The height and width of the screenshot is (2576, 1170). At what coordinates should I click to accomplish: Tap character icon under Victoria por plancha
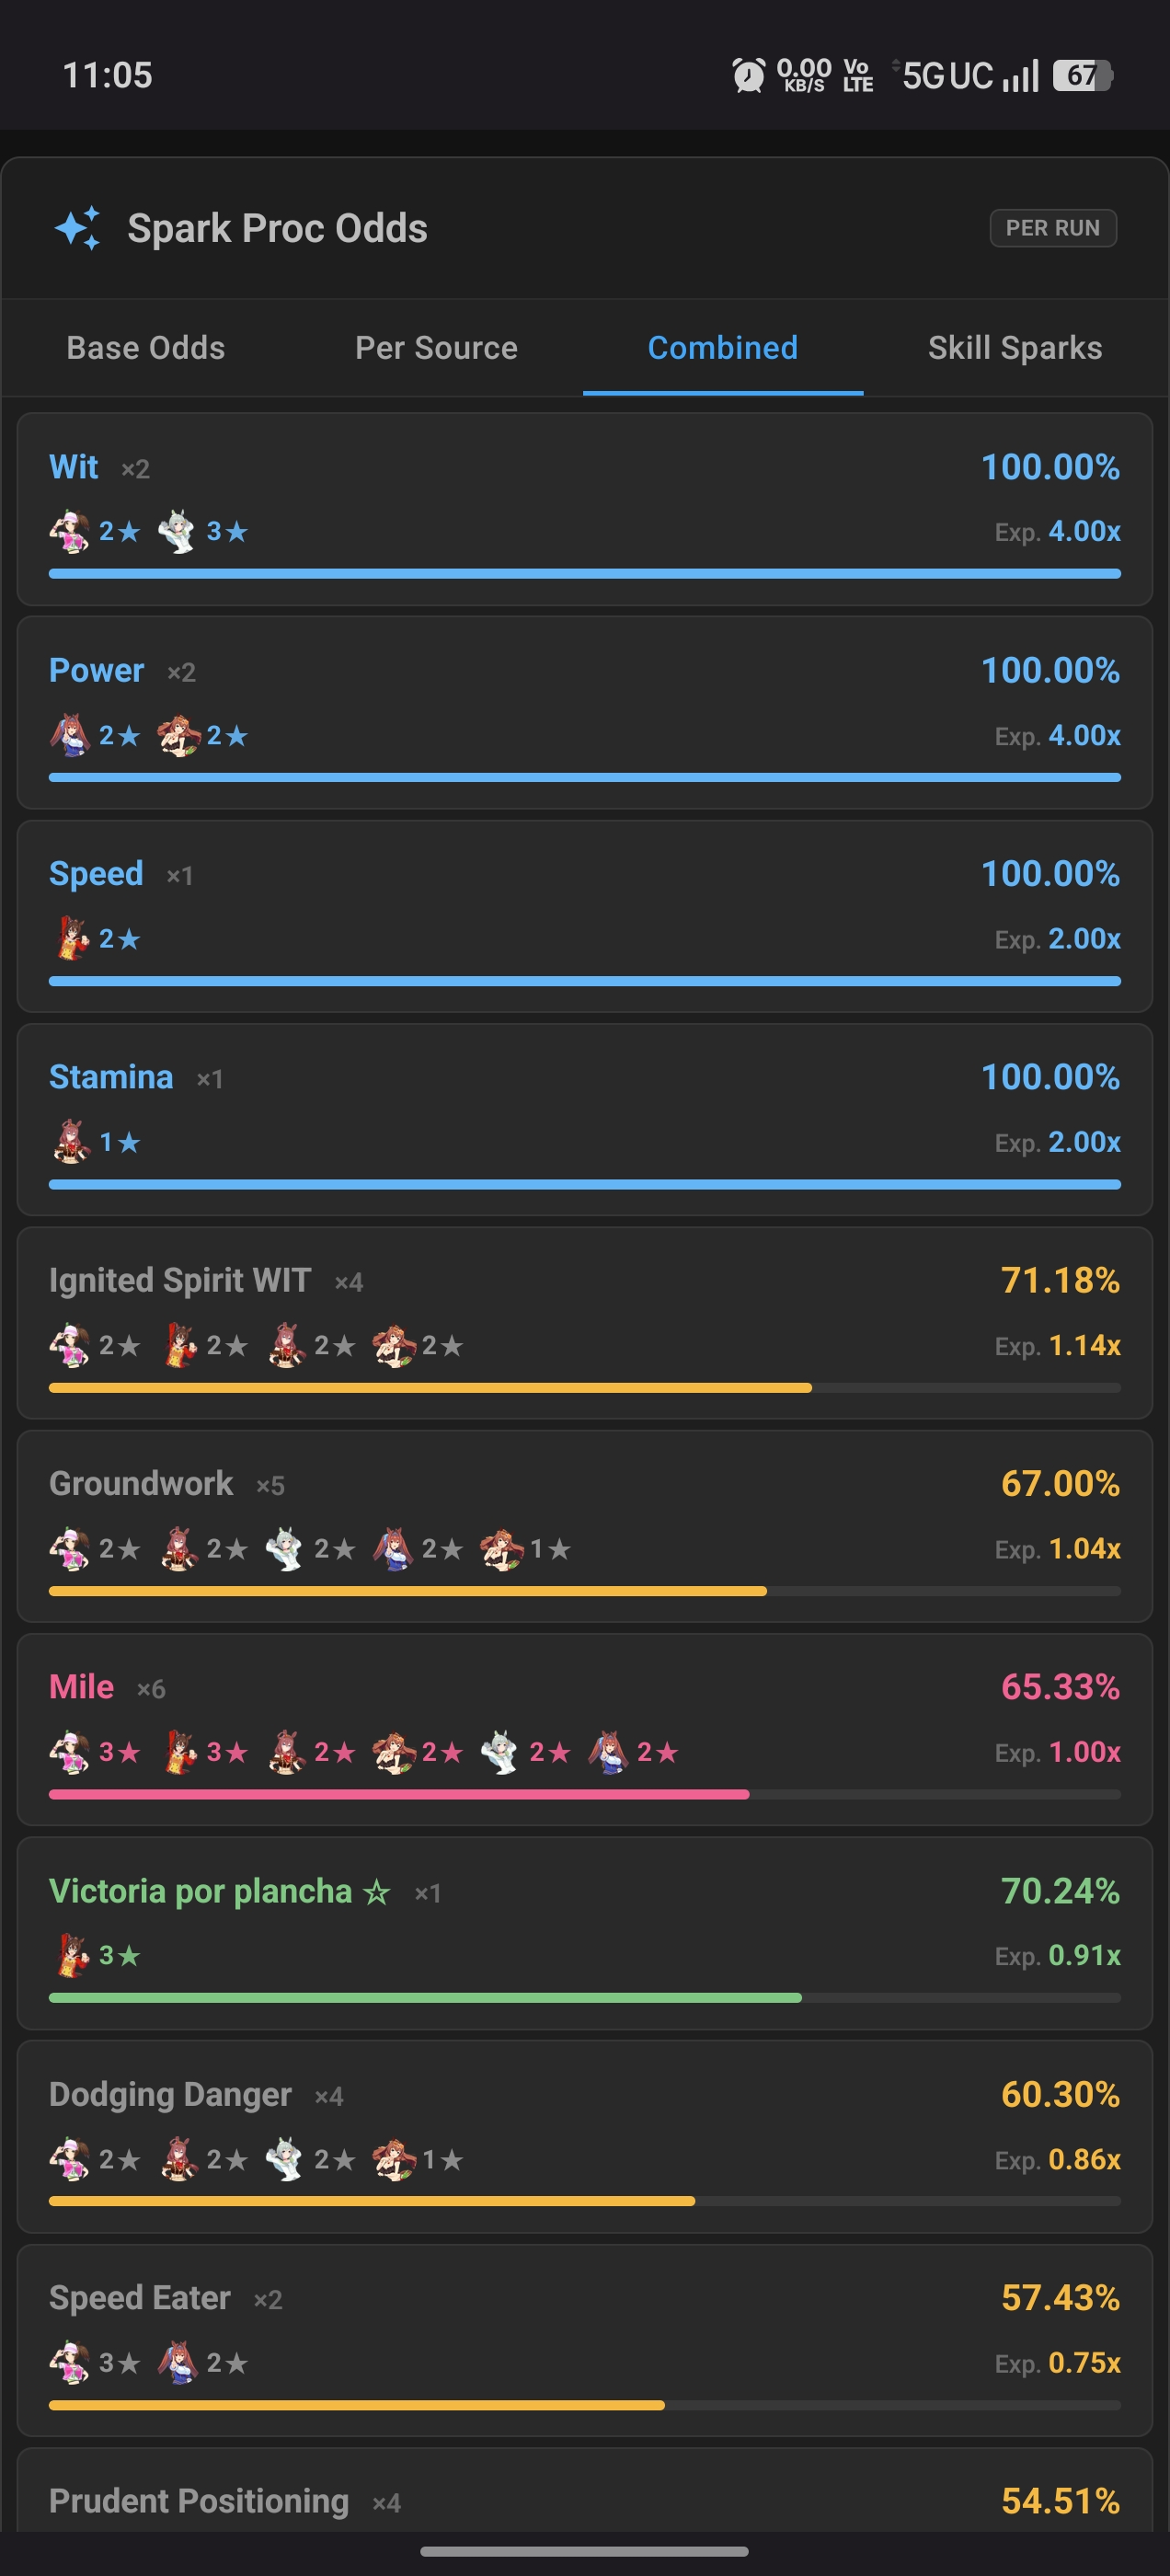(x=70, y=1955)
